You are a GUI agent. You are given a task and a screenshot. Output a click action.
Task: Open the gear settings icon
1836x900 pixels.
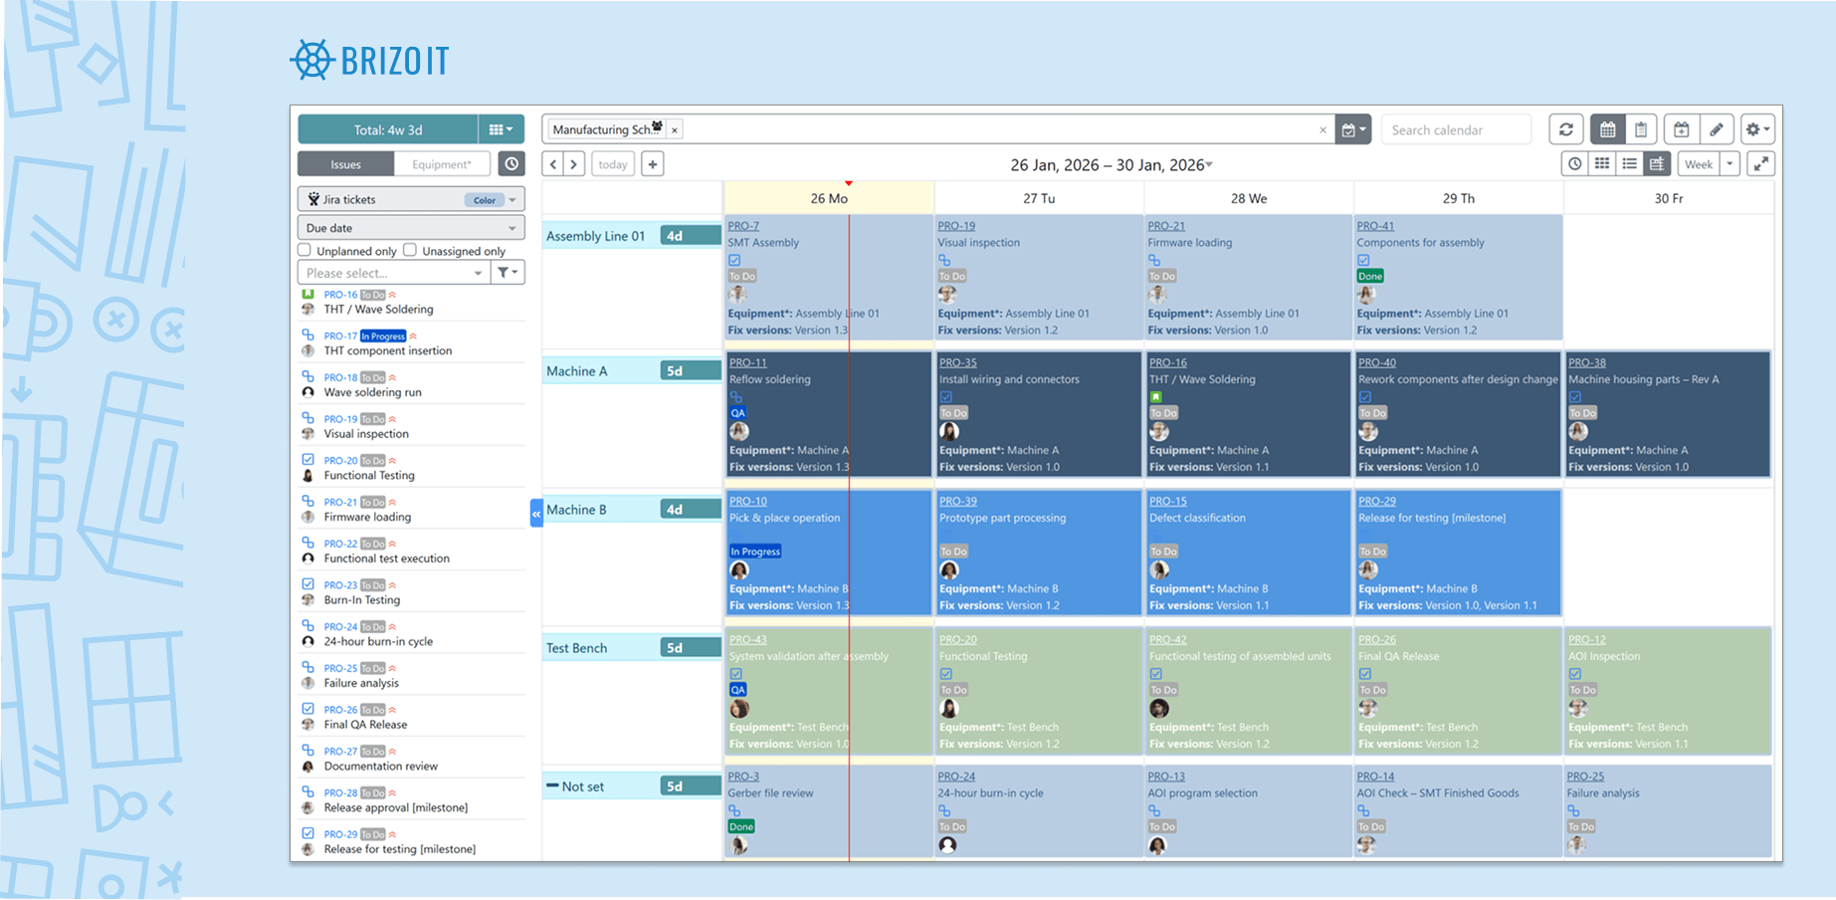point(1755,129)
